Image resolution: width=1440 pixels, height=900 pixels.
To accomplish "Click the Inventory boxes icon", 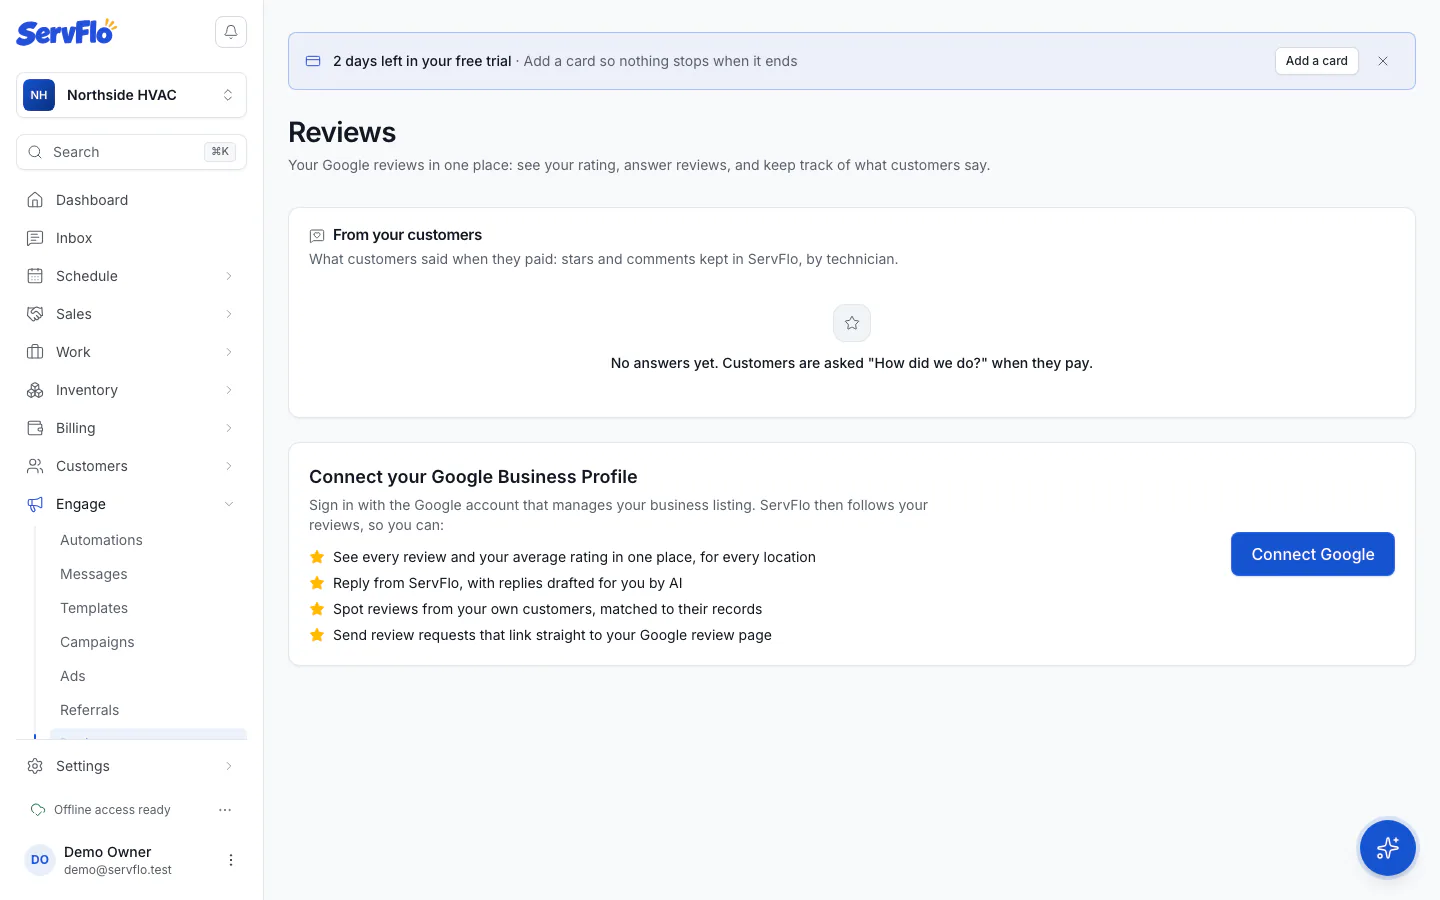I will (x=35, y=390).
